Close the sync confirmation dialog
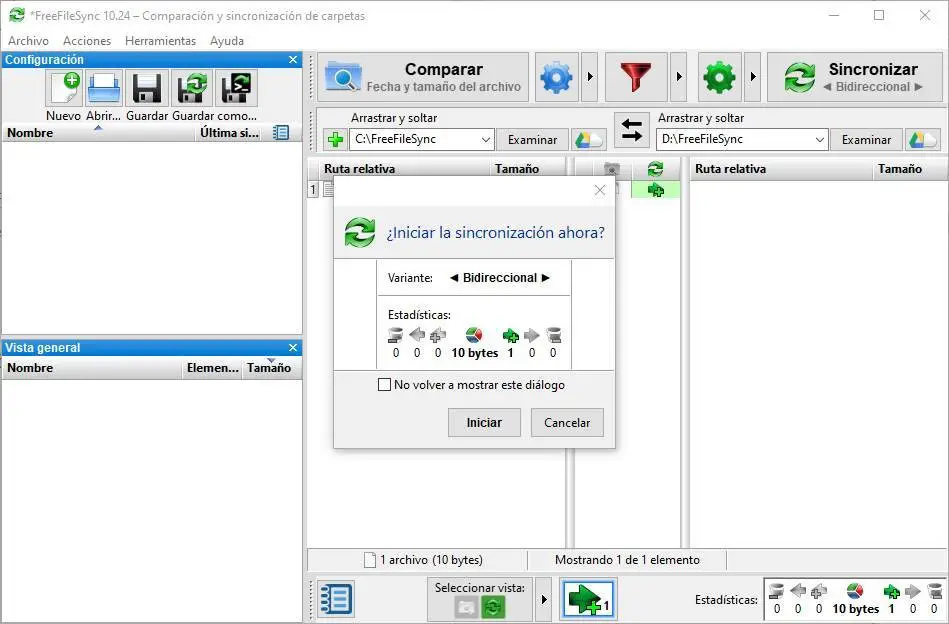Image resolution: width=949 pixels, height=624 pixels. [600, 190]
